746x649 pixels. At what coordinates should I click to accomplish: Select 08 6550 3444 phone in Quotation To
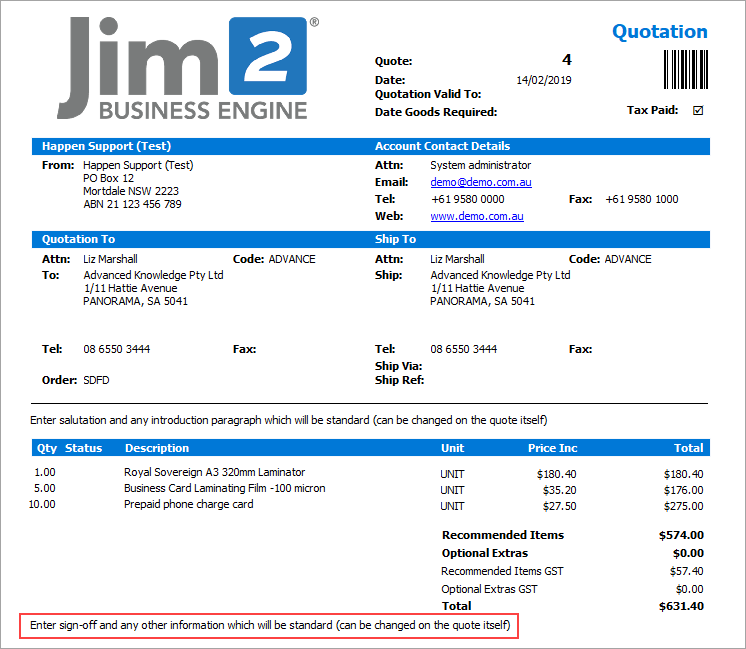(117, 349)
